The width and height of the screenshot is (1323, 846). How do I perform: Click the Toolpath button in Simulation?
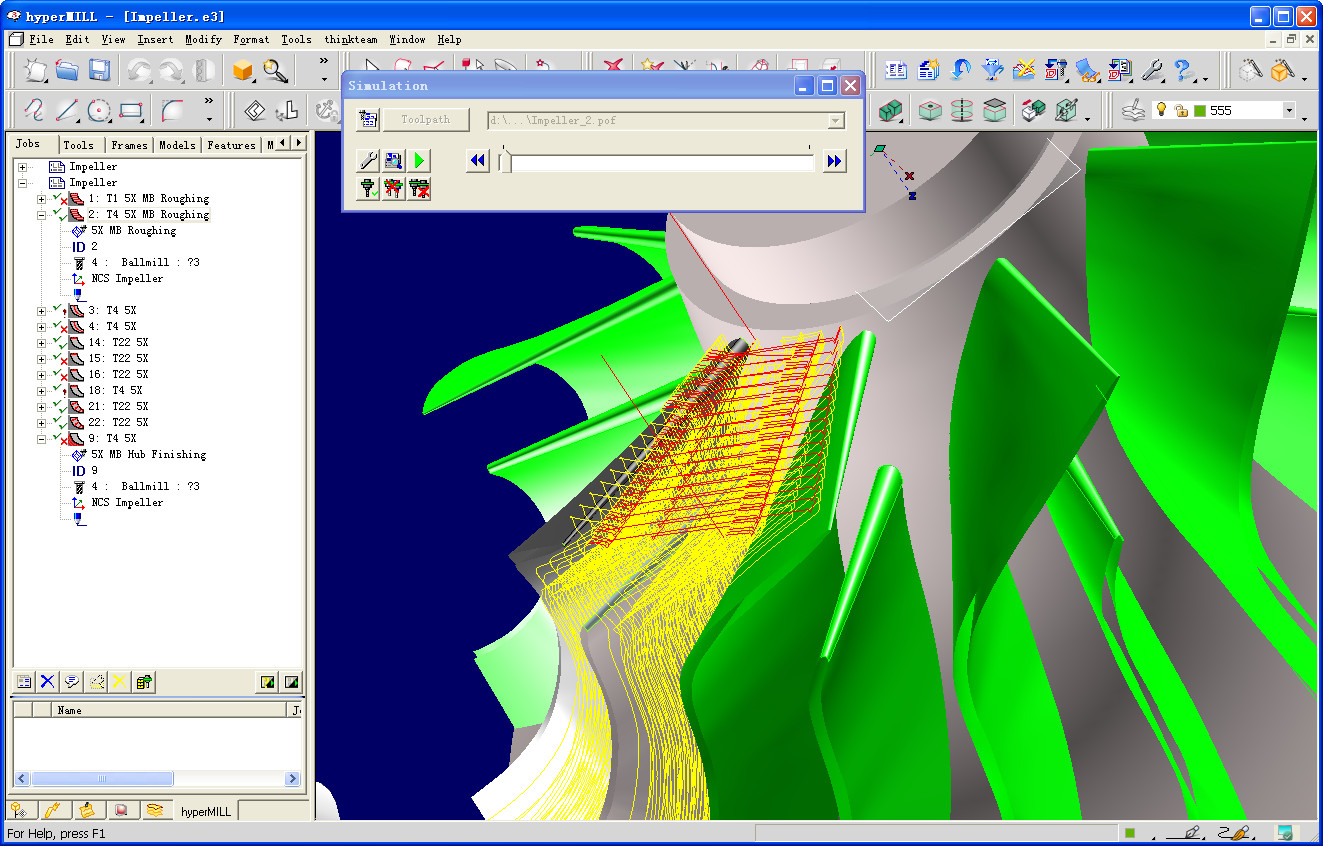pos(426,120)
